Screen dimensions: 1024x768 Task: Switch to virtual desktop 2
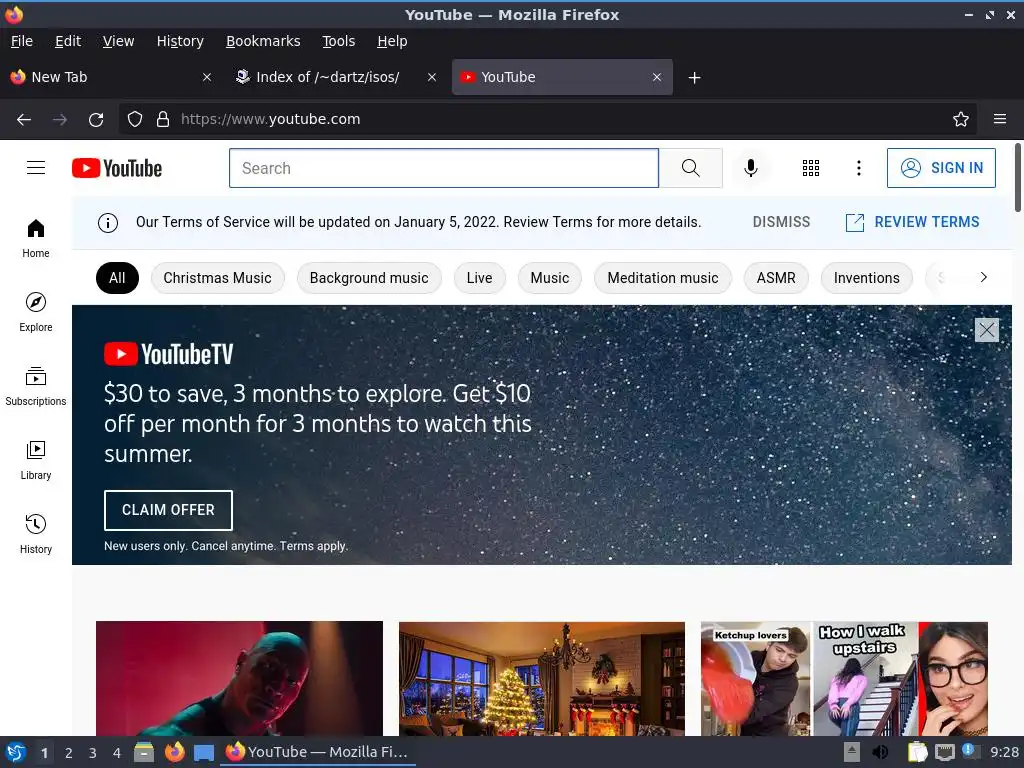pos(69,753)
